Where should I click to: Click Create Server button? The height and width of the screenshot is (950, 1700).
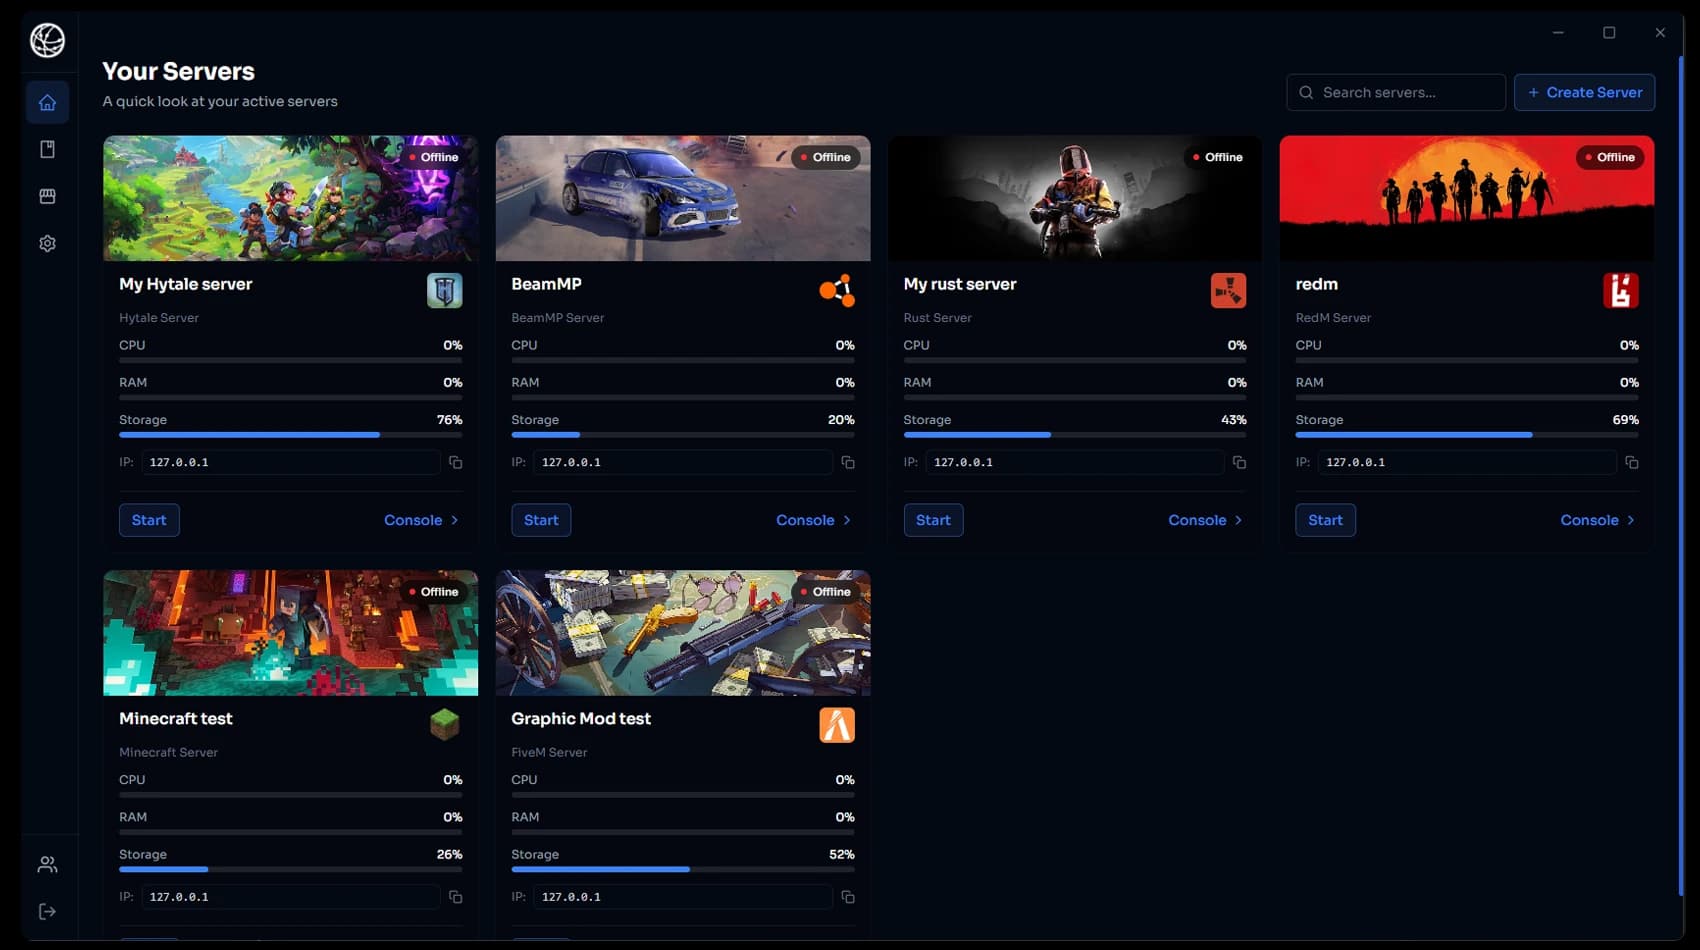tap(1584, 92)
